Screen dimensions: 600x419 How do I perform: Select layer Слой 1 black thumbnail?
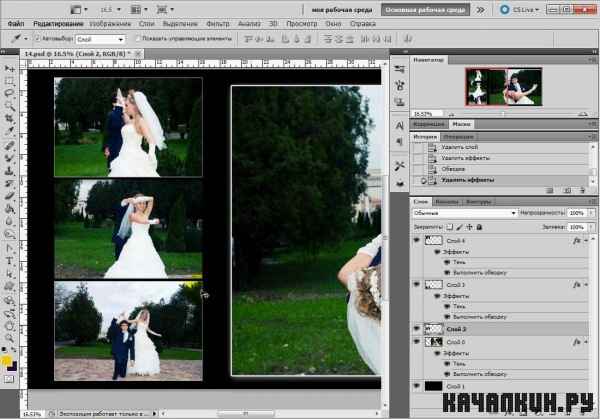[x=434, y=386]
